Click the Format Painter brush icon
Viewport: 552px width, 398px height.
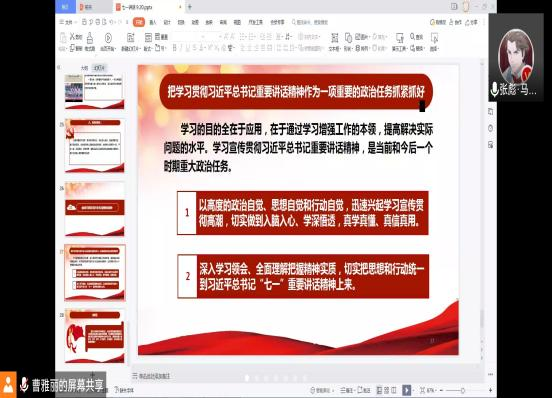pos(90,38)
